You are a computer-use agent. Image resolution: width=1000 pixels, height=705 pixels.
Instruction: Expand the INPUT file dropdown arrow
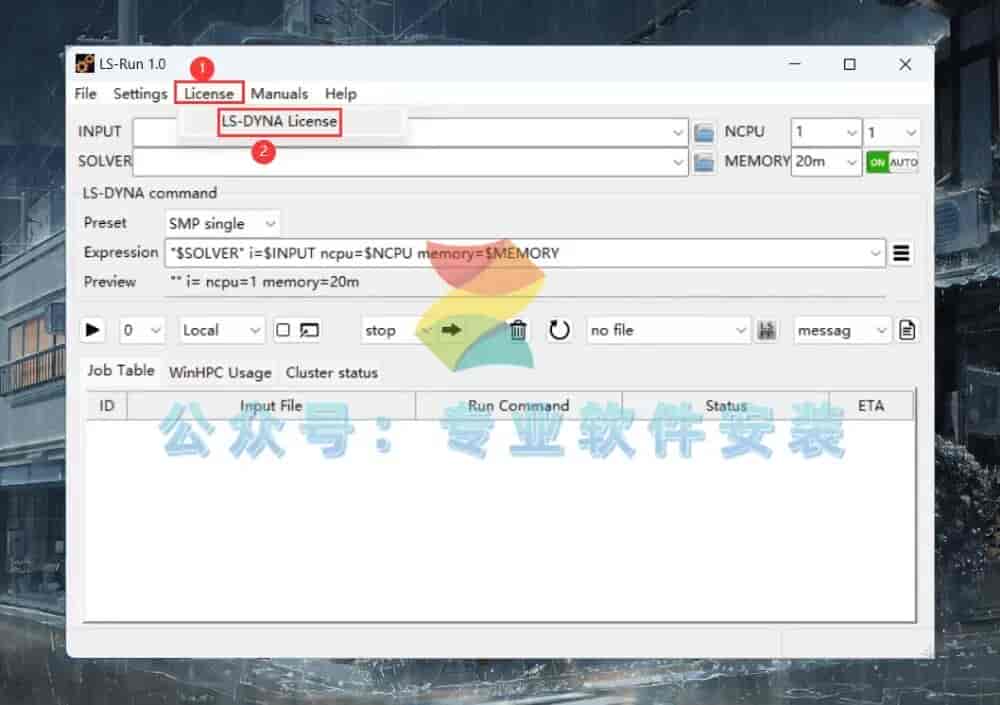point(677,133)
